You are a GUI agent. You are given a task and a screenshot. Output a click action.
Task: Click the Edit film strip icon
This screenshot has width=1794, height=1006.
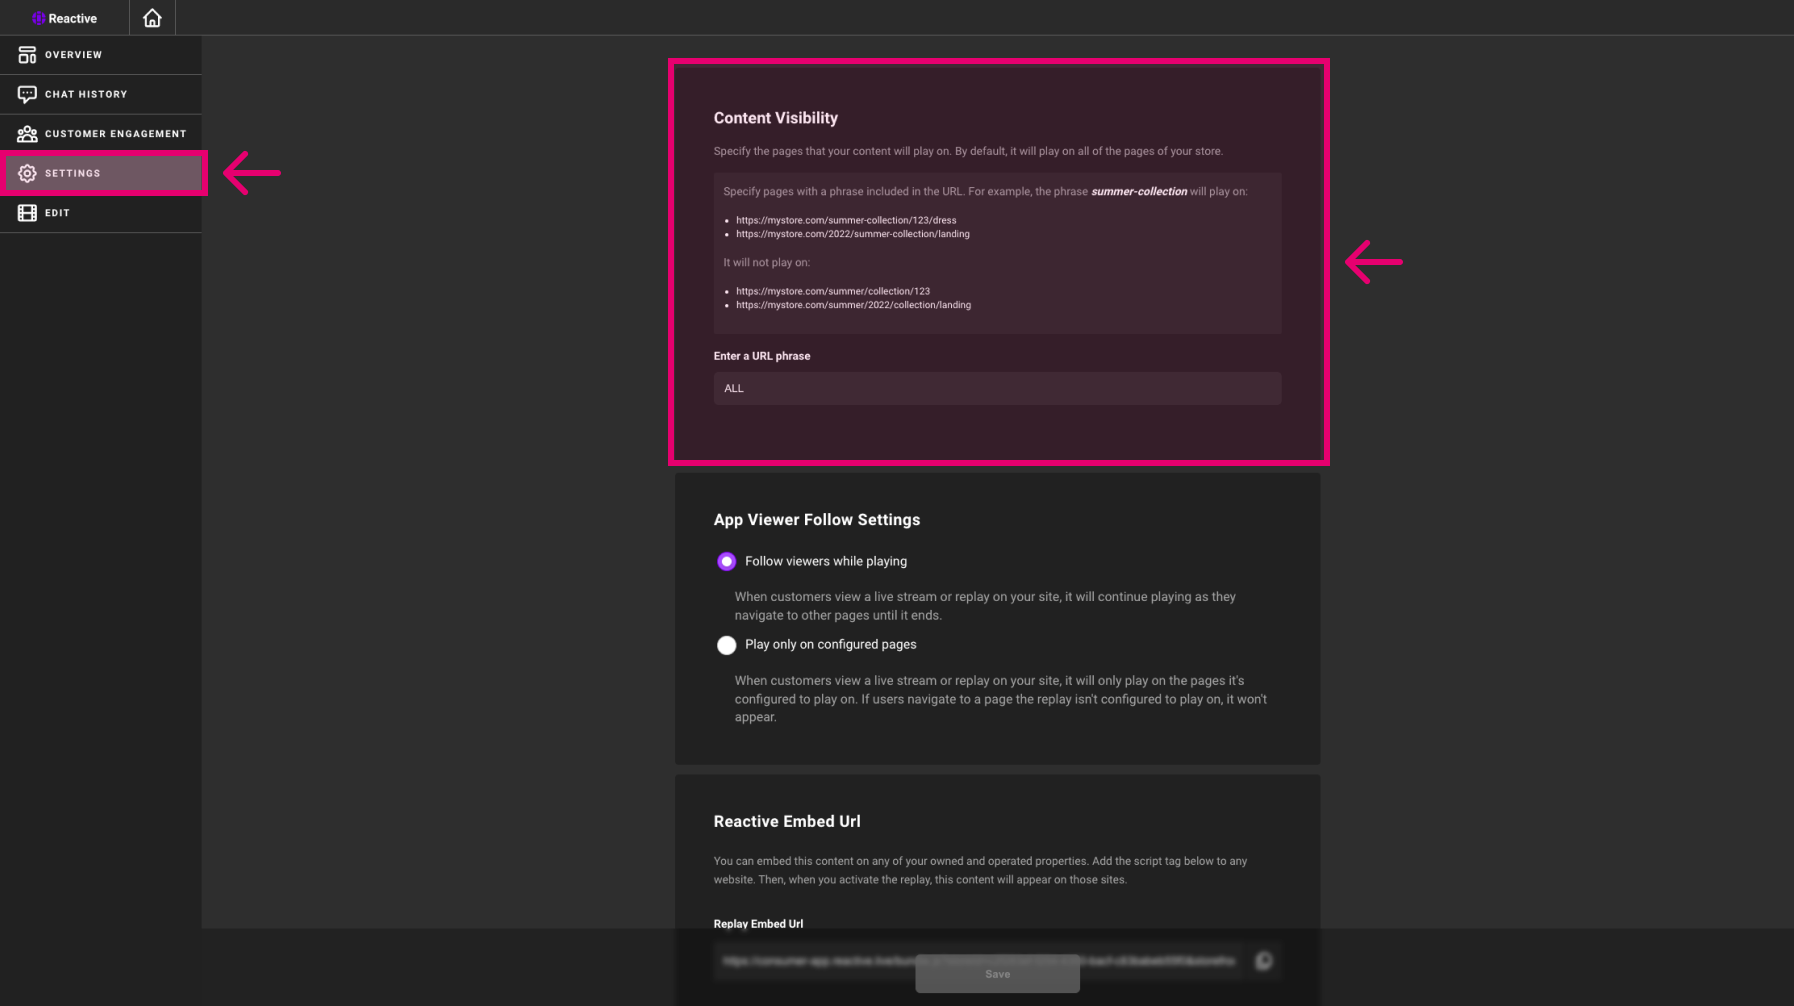pos(27,213)
